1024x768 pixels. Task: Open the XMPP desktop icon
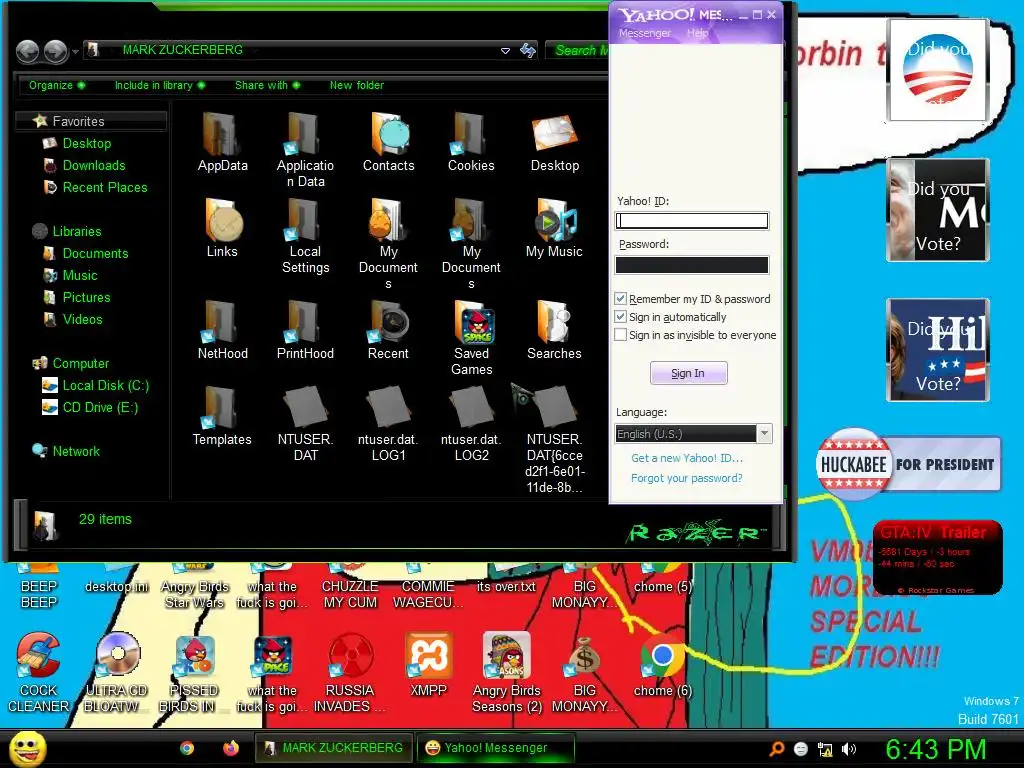click(x=428, y=665)
